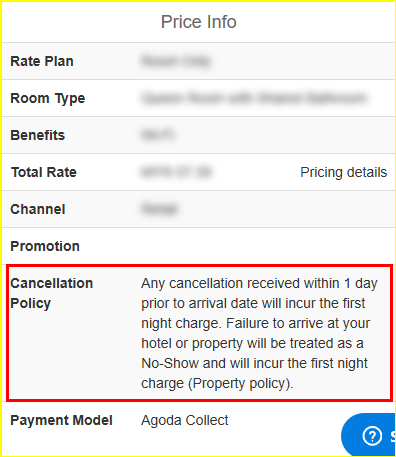Select the Promotion label

[45, 246]
